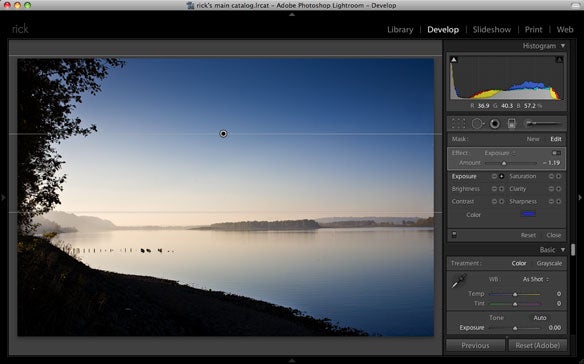Click the toolbar toggle pill in the title bar
The width and height of the screenshot is (584, 364).
574,5
